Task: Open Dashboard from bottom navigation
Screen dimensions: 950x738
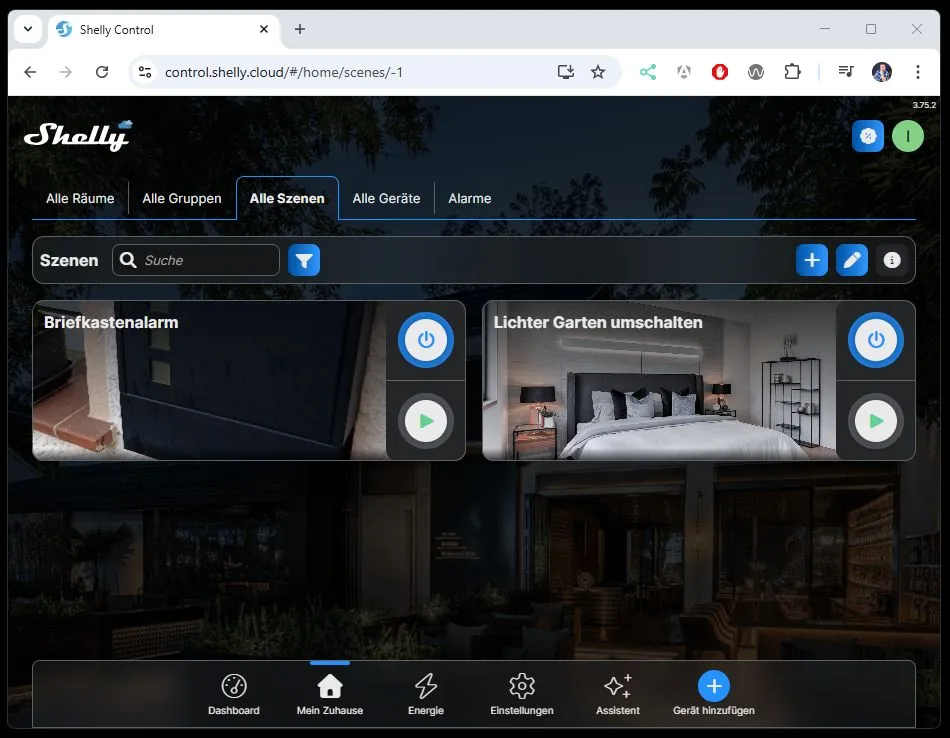Action: click(x=233, y=695)
